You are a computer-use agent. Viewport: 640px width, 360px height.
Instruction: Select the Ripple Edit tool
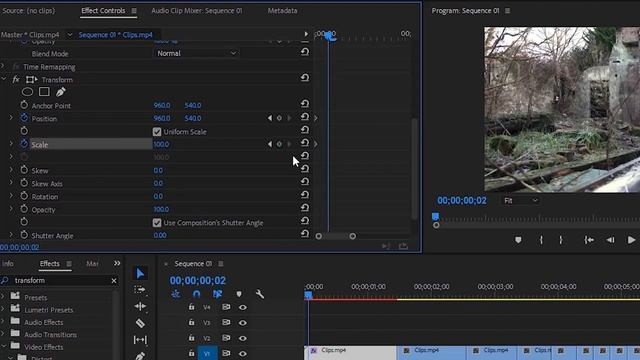[140, 306]
